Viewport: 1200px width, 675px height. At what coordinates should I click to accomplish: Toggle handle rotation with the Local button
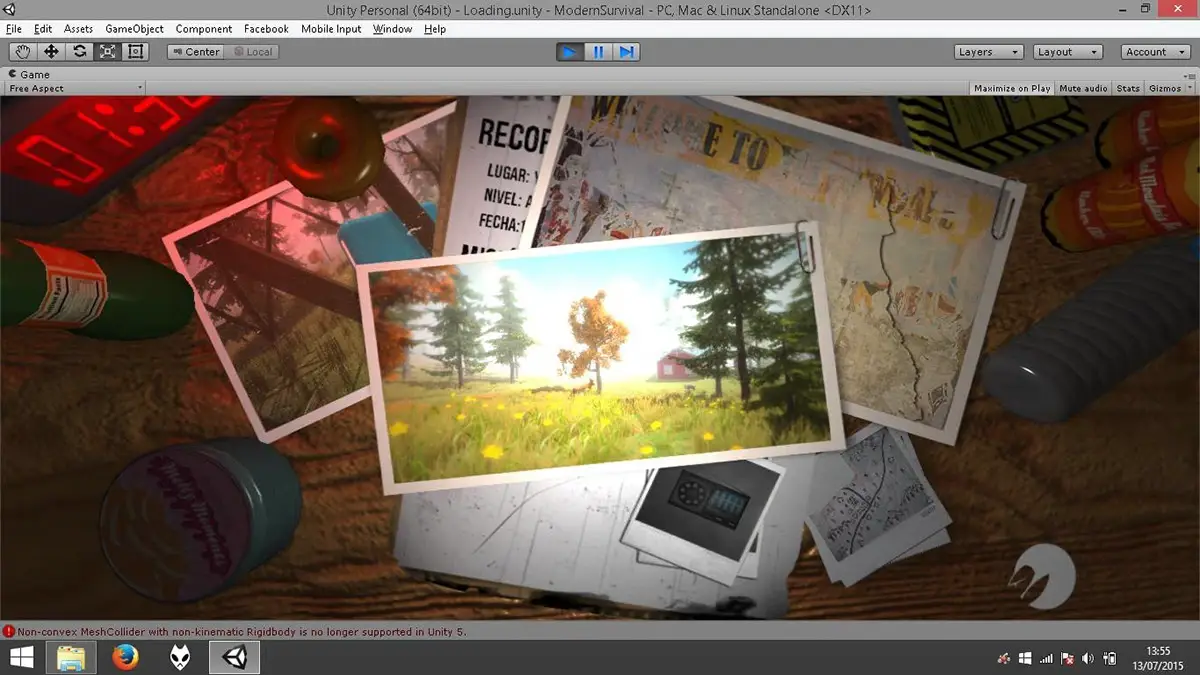click(x=251, y=52)
